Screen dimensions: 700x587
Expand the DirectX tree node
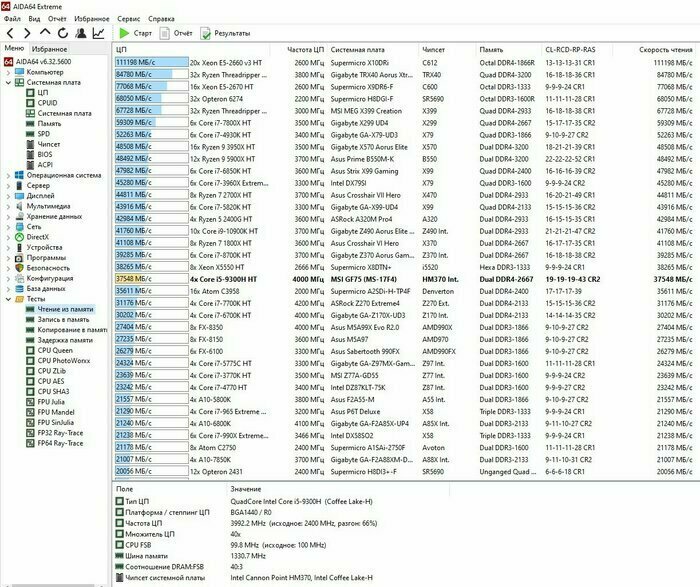(9, 237)
